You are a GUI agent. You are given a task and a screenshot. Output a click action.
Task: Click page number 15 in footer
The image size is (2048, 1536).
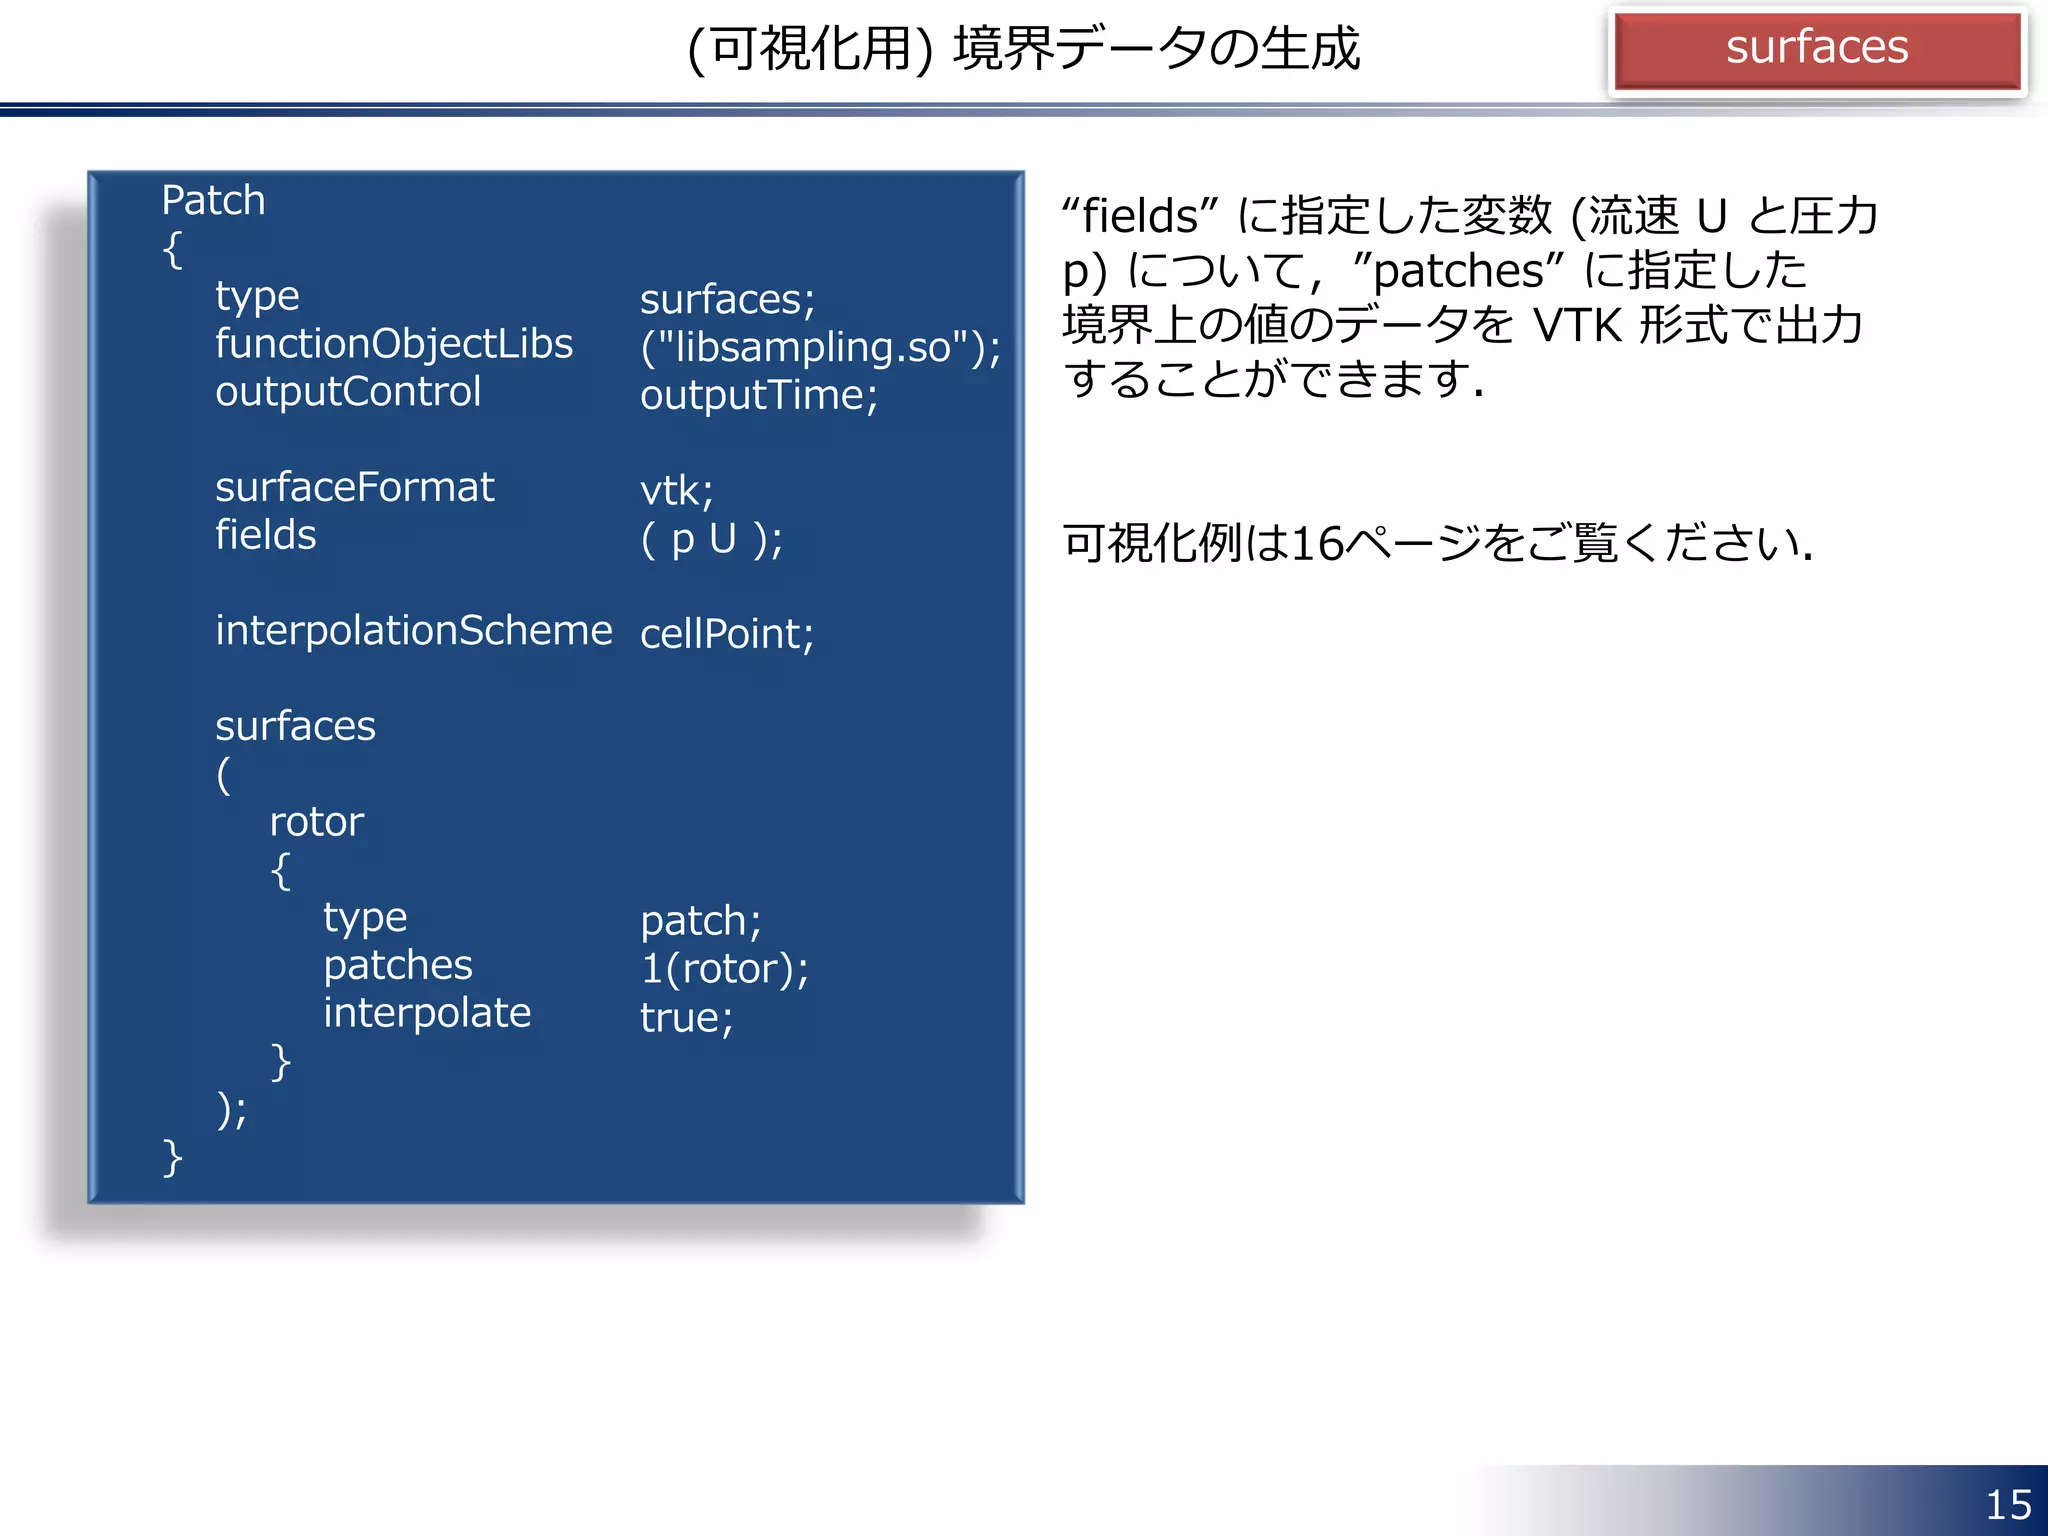[2007, 1504]
